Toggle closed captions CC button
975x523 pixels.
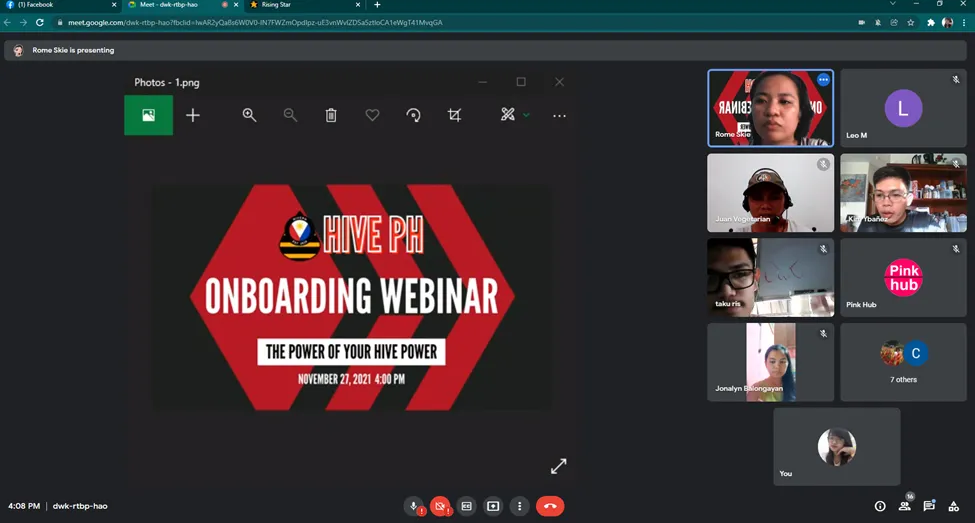click(467, 506)
